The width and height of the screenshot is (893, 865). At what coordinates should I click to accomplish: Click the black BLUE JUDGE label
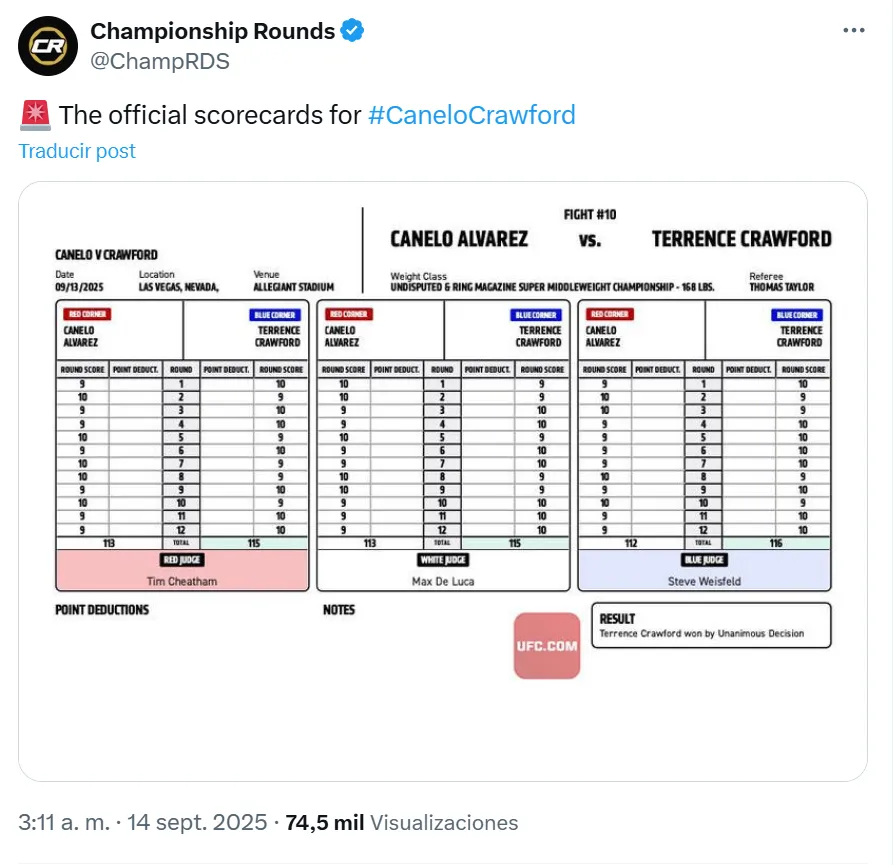pos(704,560)
